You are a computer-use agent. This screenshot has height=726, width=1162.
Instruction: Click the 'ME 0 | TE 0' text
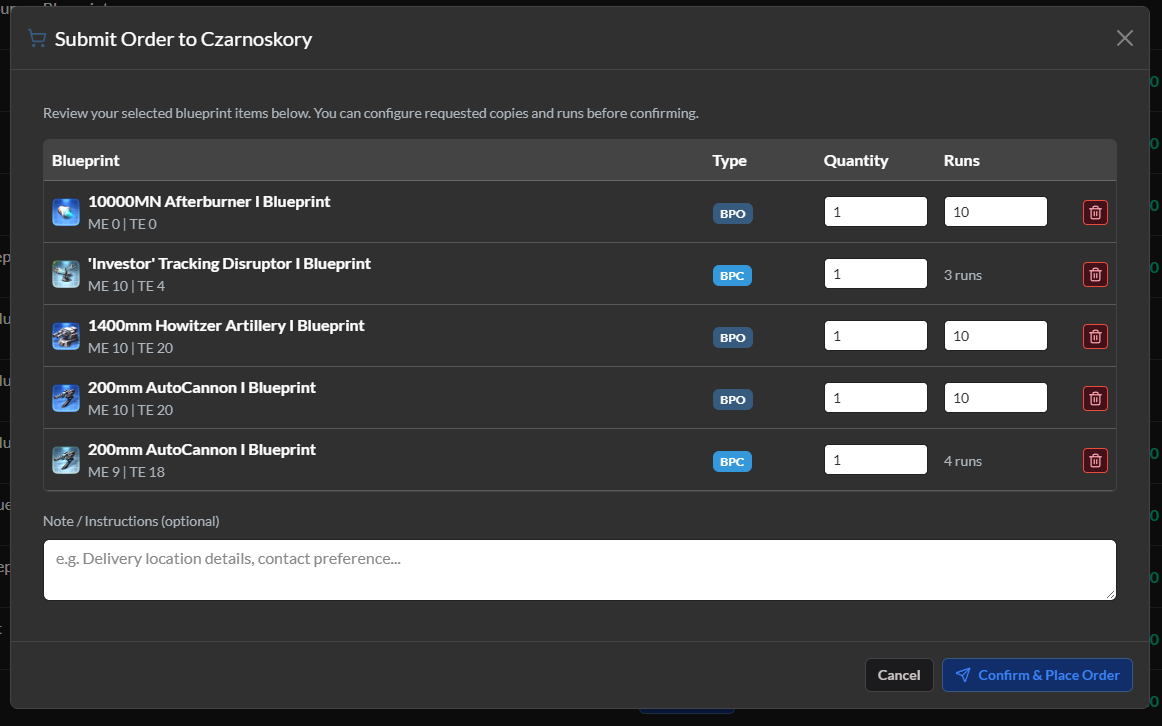[122, 224]
